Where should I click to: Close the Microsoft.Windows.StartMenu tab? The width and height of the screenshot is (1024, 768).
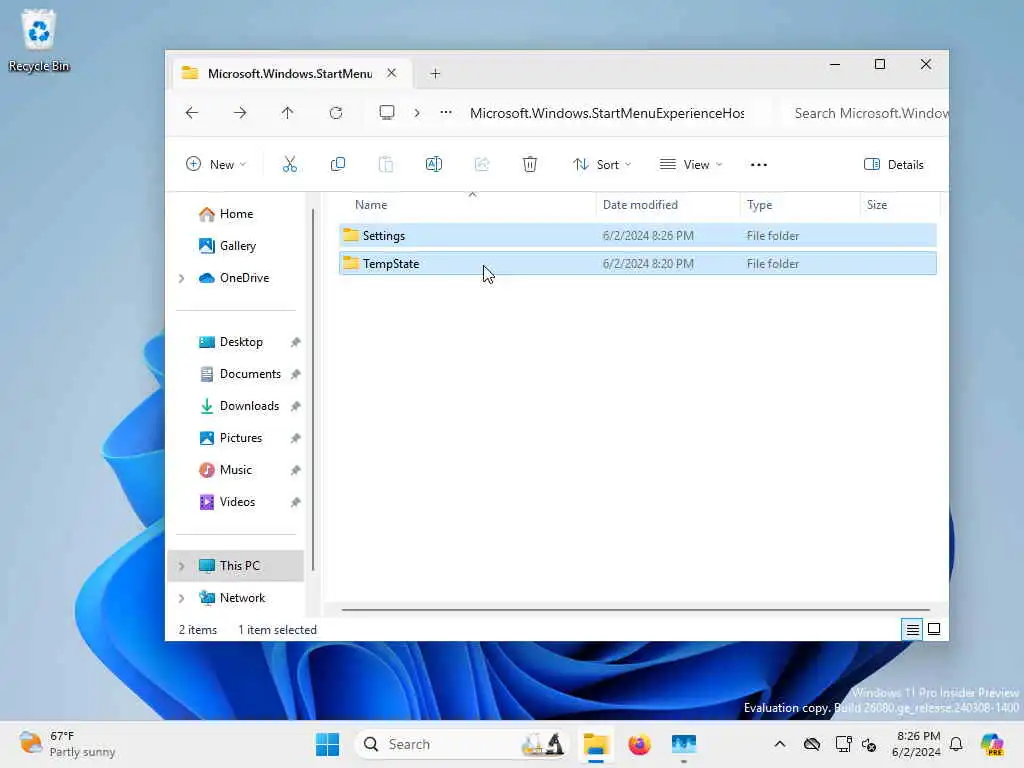pyautogui.click(x=391, y=73)
